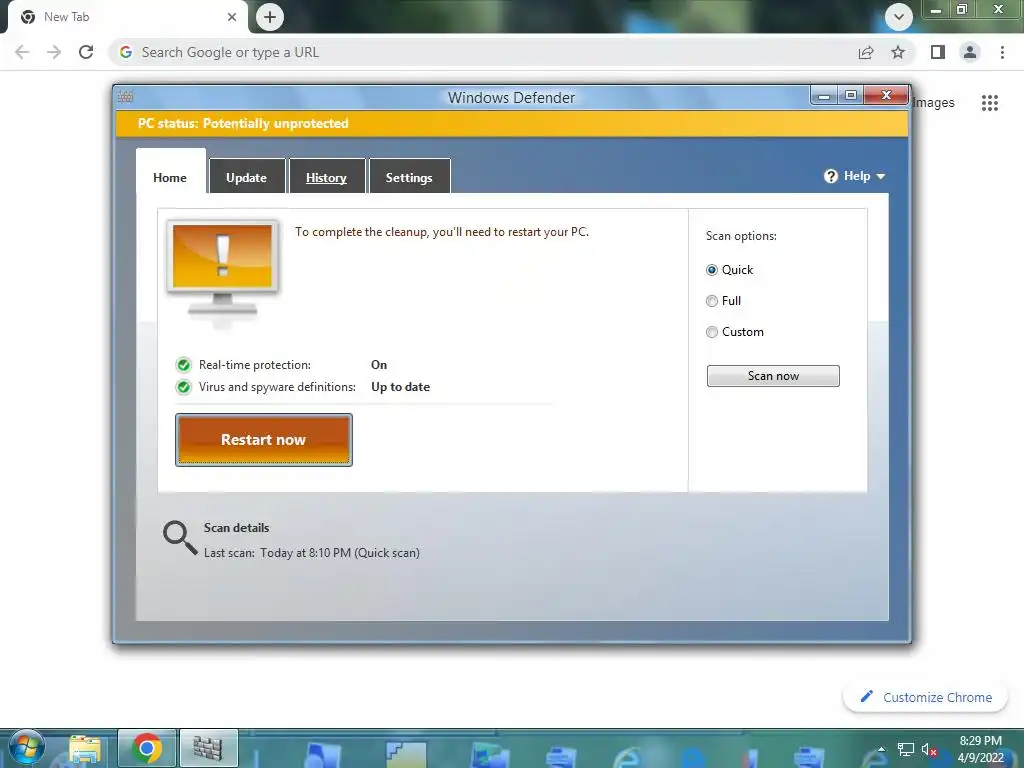Click the Scan now button
Viewport: 1024px width, 768px height.
[x=773, y=376]
